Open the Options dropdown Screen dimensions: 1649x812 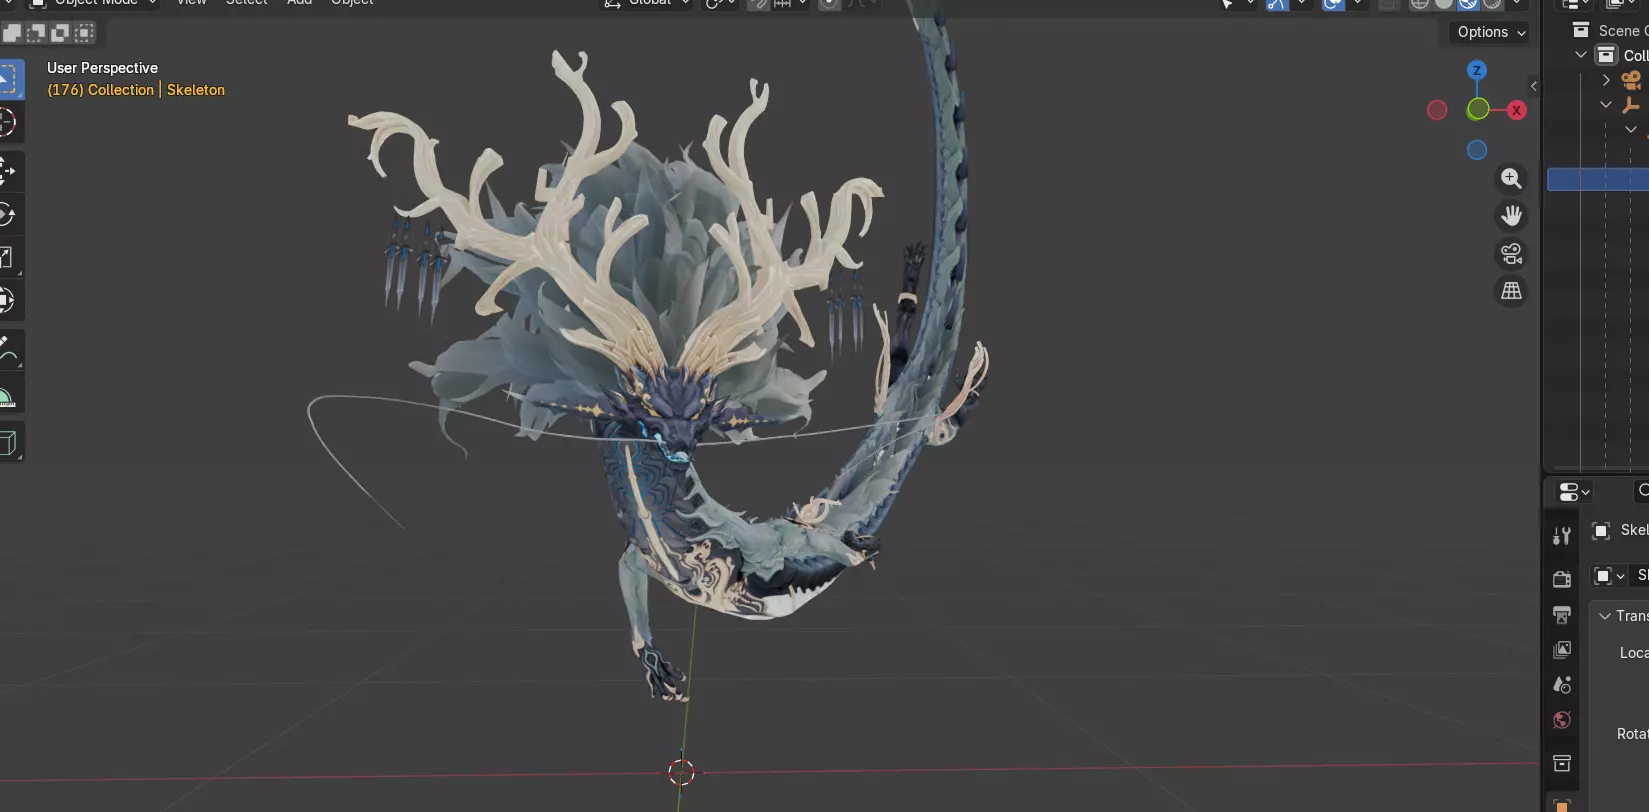[1491, 32]
